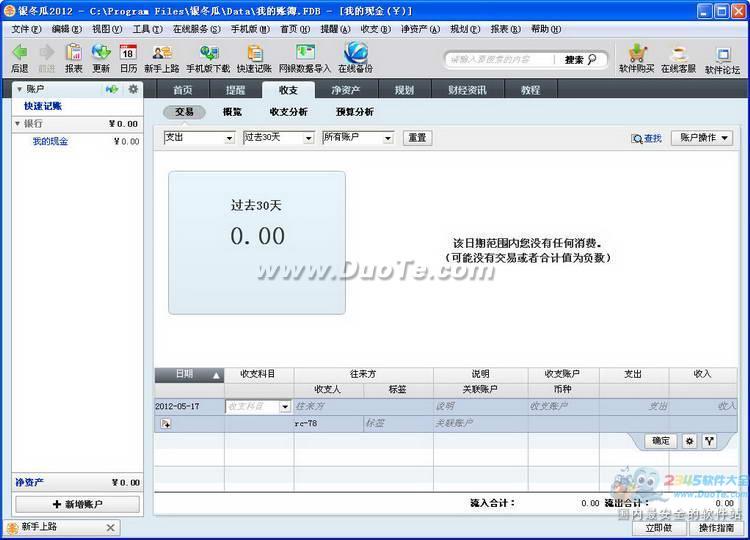
Task: Click the 报表 reports toolbar icon
Action: [x=74, y=58]
